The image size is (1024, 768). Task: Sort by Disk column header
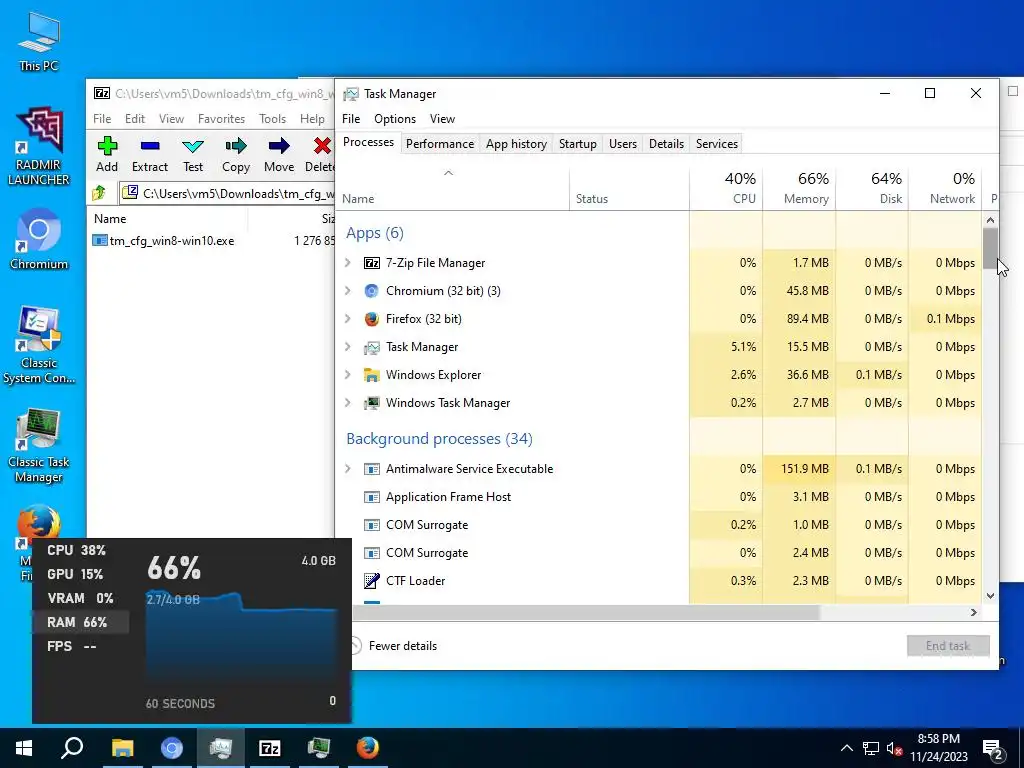872,189
